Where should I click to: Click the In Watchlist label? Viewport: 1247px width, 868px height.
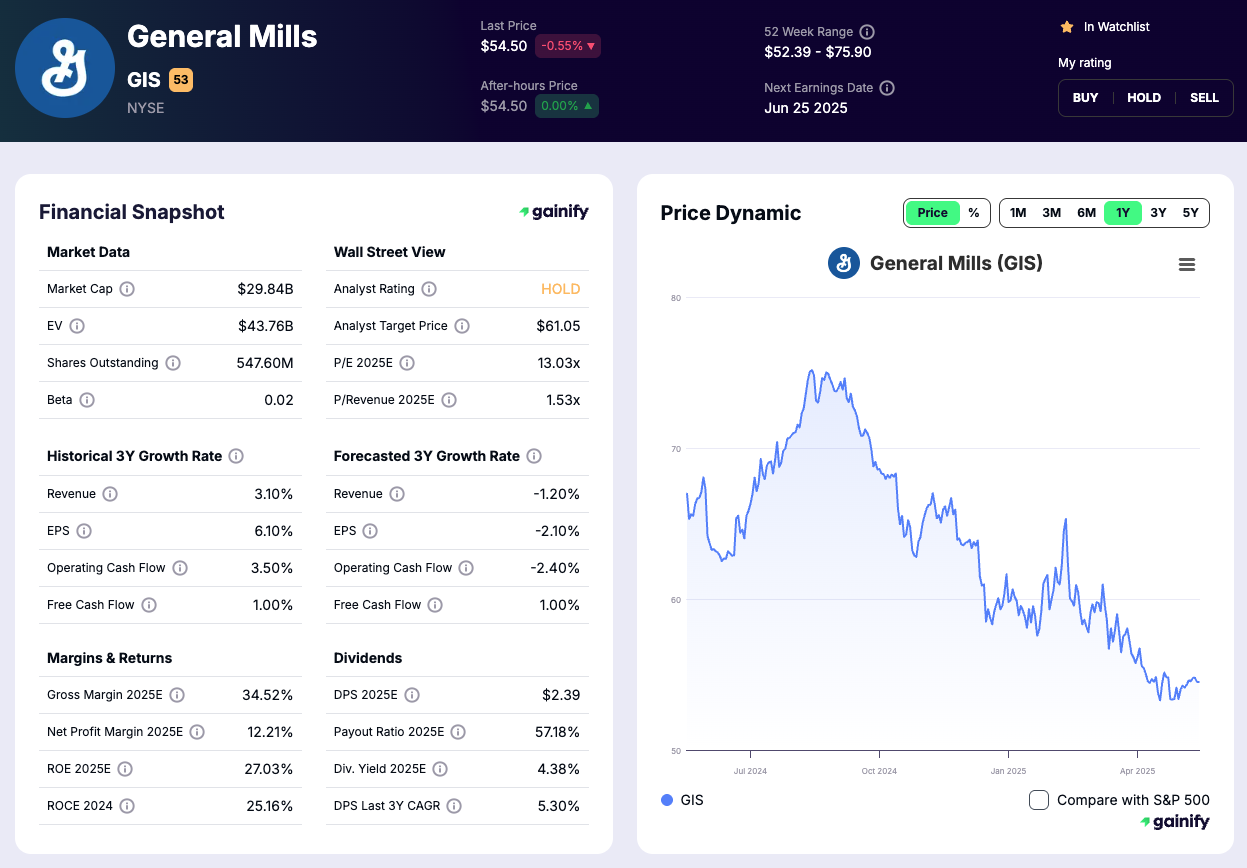(1117, 27)
